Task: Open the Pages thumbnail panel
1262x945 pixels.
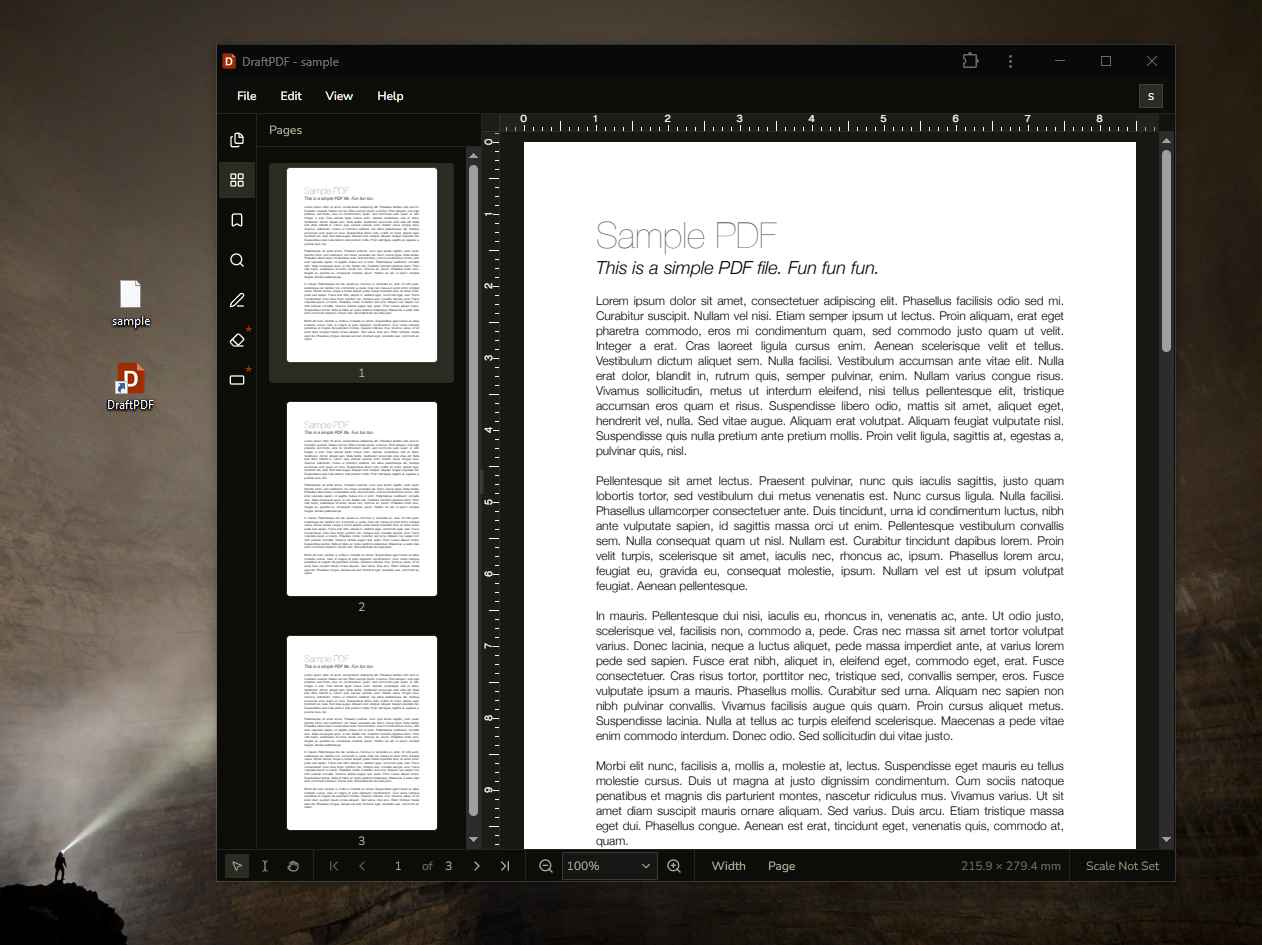Action: point(237,180)
